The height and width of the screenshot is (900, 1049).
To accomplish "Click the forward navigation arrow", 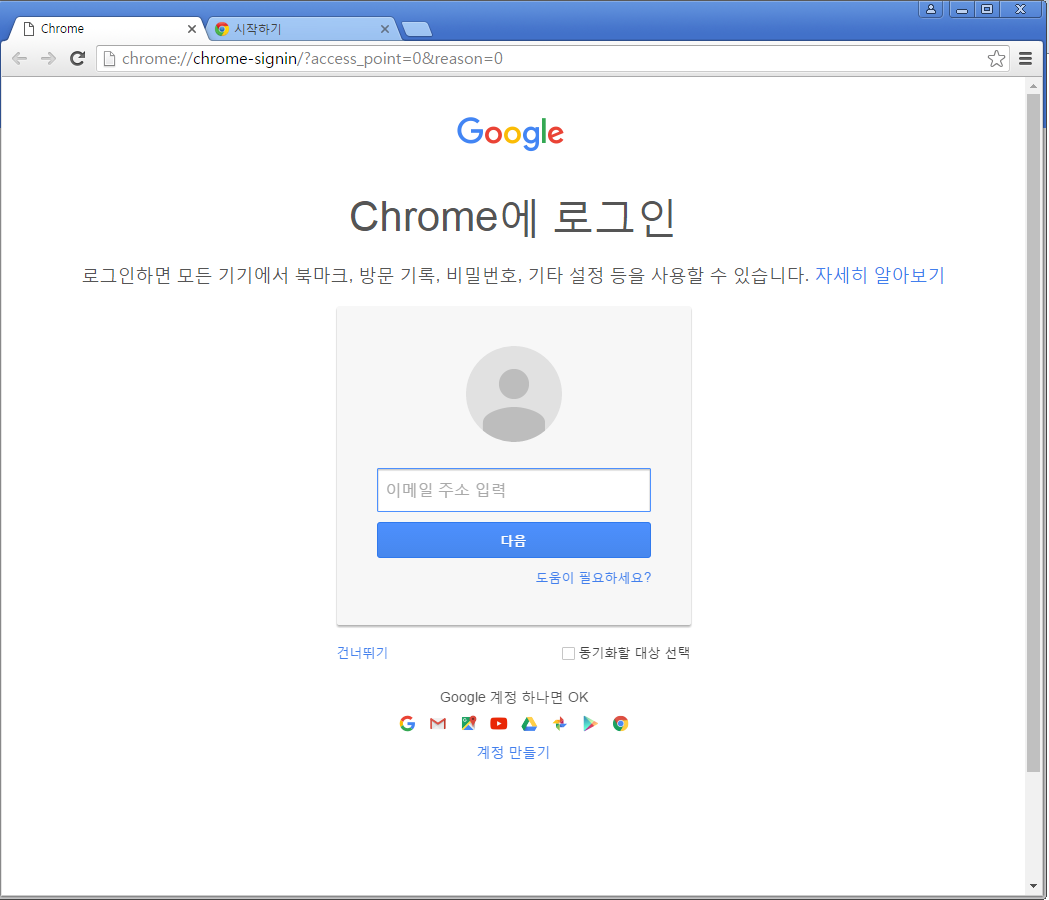I will click(48, 59).
